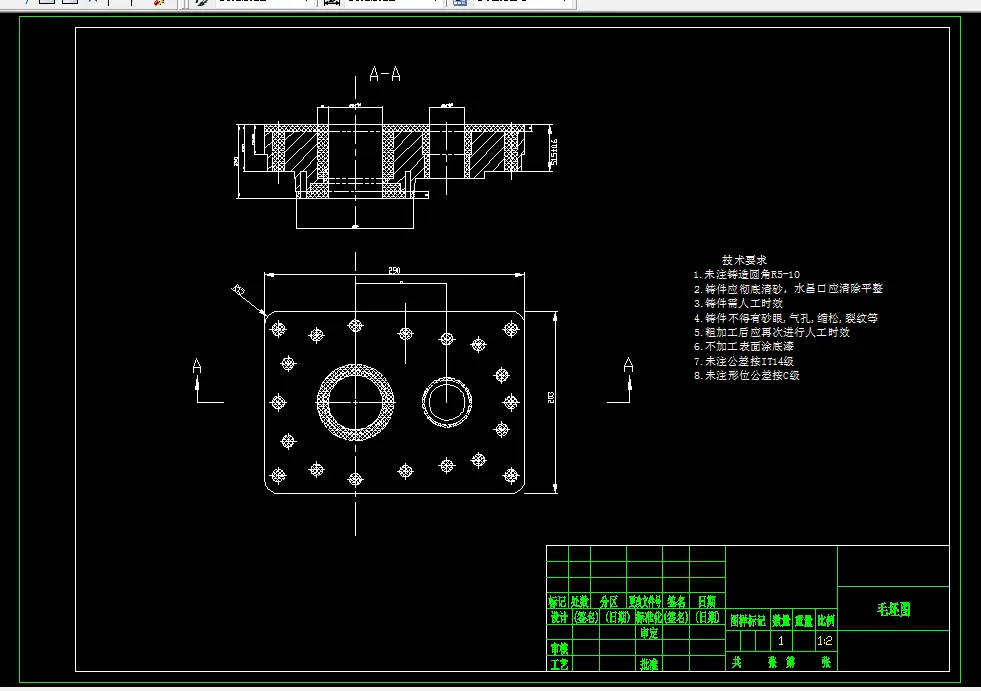Image resolution: width=981 pixels, height=691 pixels.
Task: Pick the 分区 title block cell
Action: coord(608,601)
